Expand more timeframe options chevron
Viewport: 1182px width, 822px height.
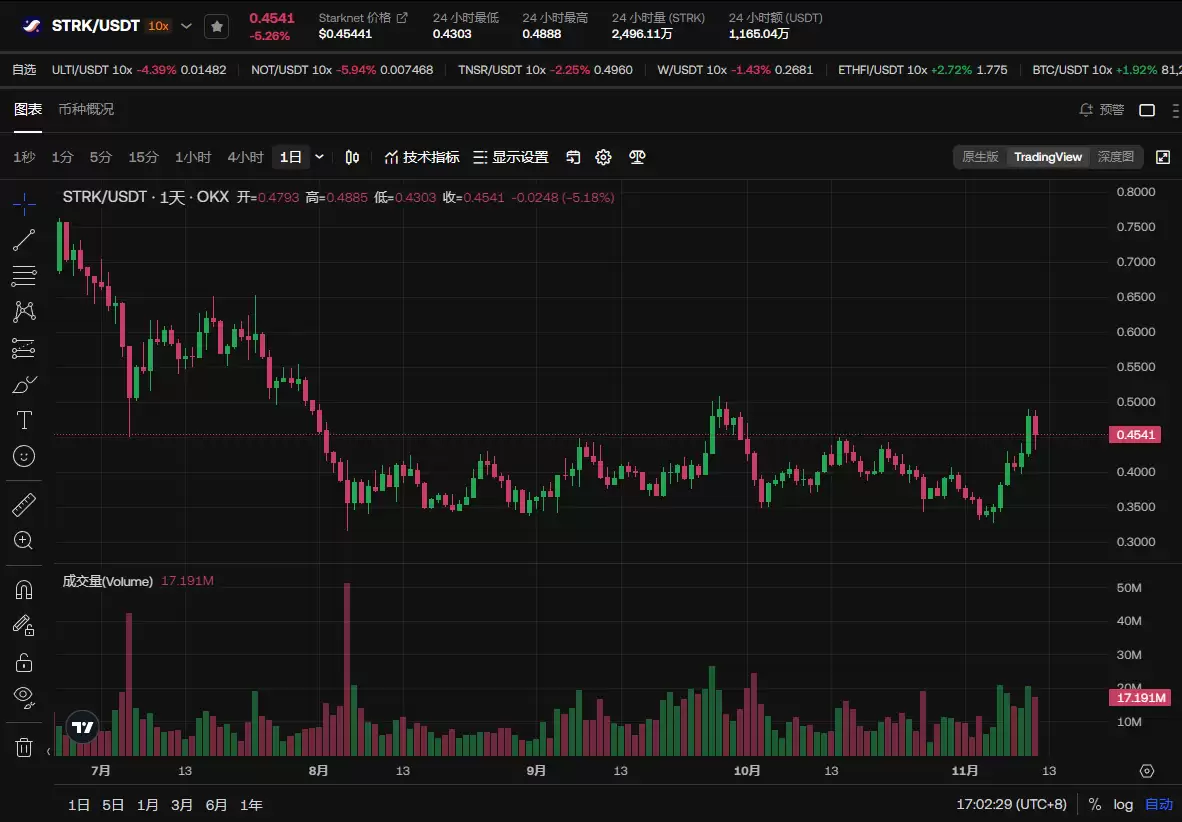pos(320,157)
